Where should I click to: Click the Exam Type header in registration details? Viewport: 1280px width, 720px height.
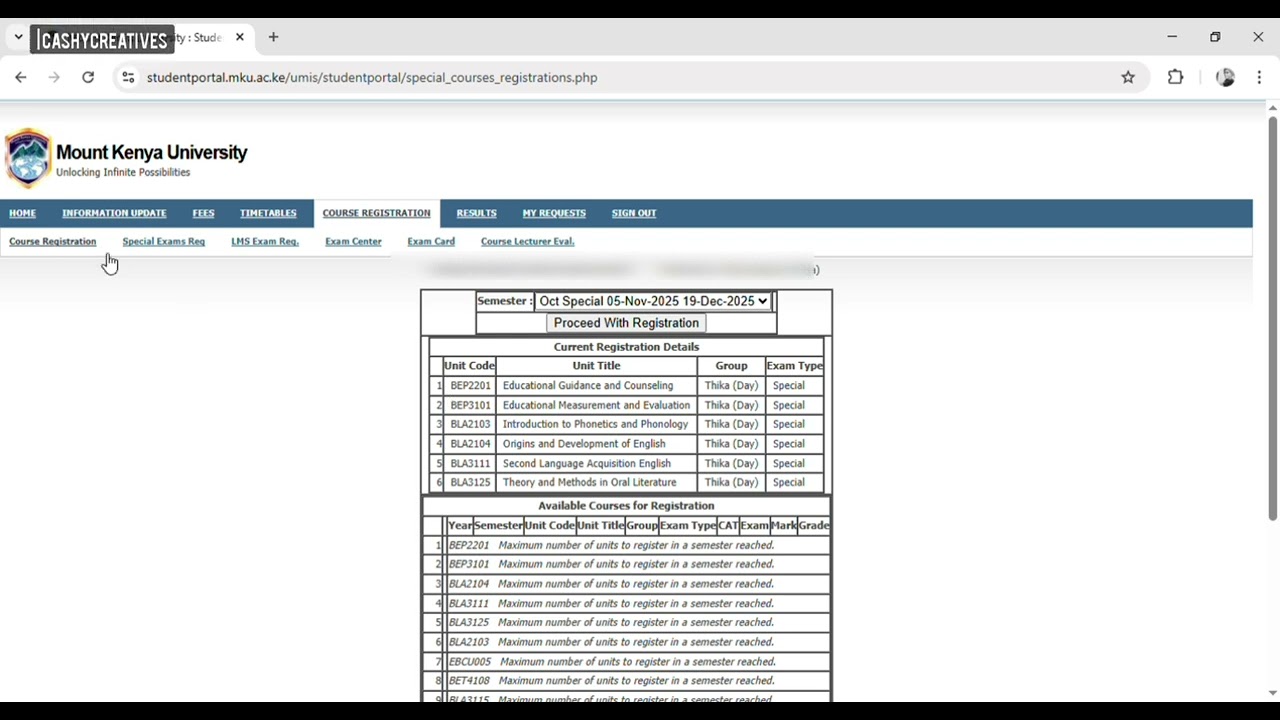click(x=795, y=366)
